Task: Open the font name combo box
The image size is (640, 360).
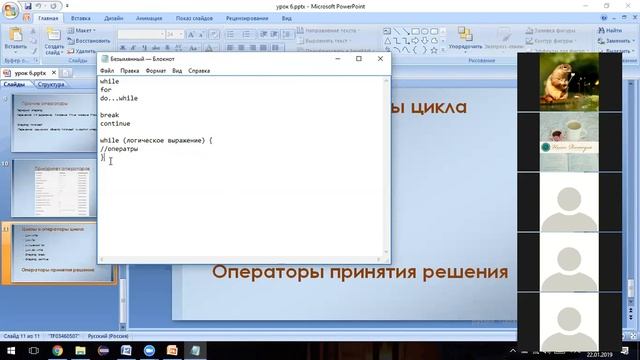Action: (141, 34)
